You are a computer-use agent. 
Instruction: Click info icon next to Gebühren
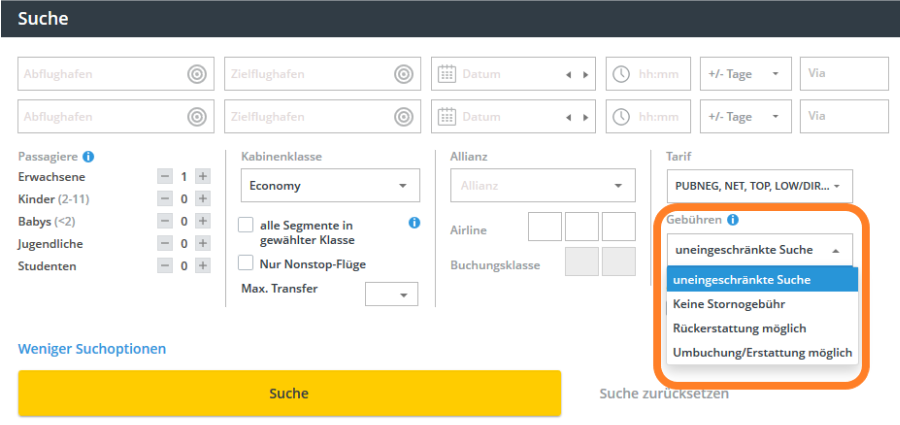(733, 220)
